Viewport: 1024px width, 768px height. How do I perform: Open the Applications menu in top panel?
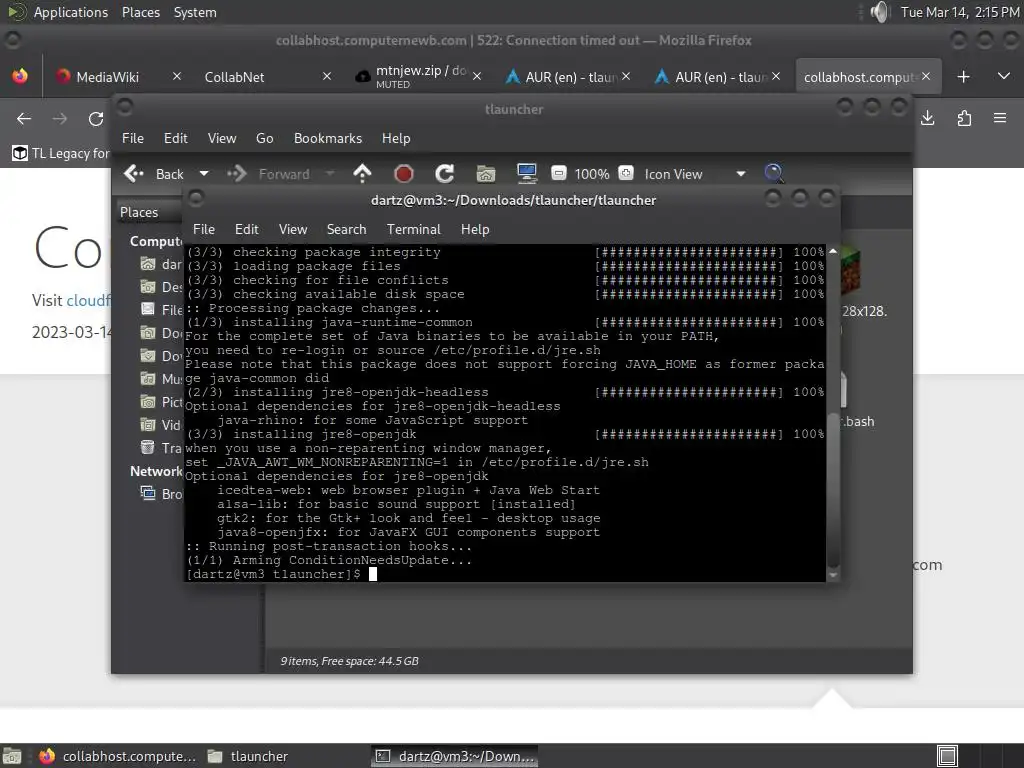click(x=71, y=12)
